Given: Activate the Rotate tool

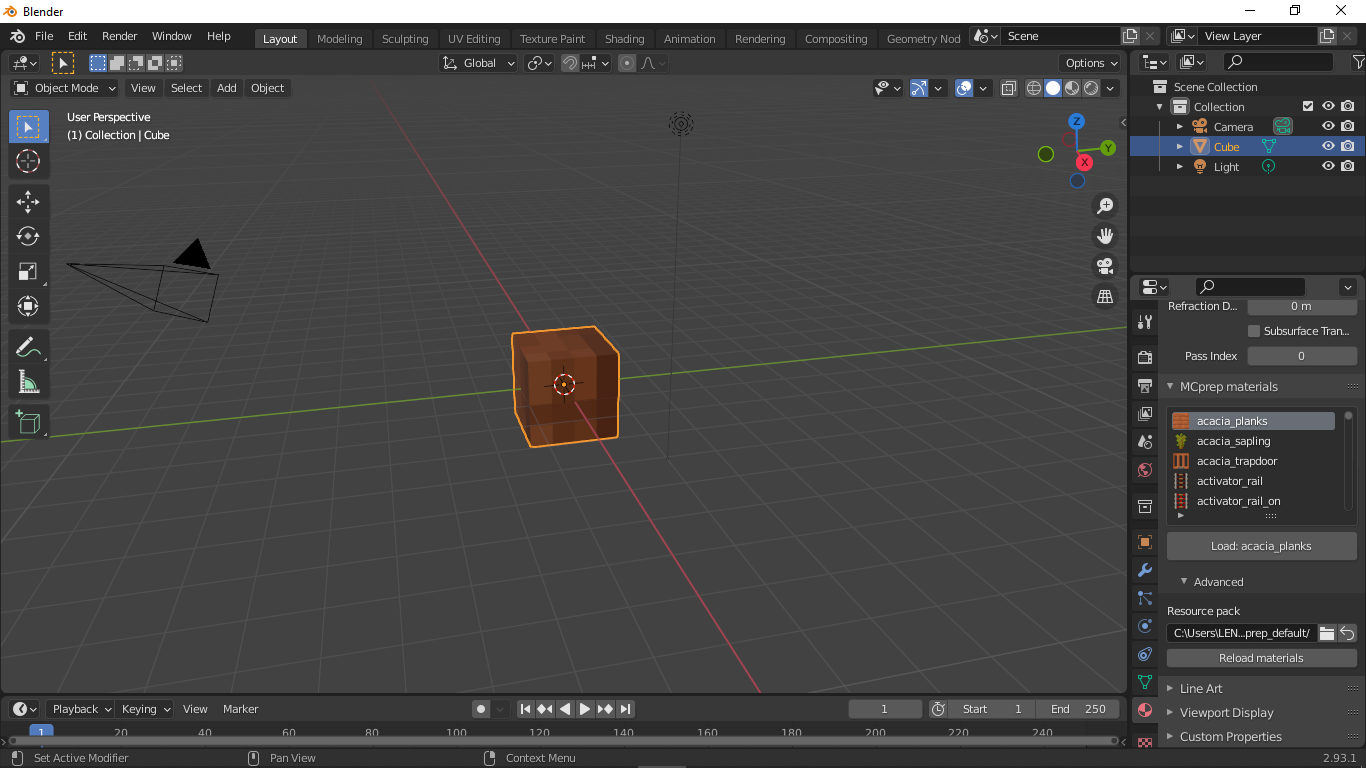Looking at the screenshot, I should 28,237.
